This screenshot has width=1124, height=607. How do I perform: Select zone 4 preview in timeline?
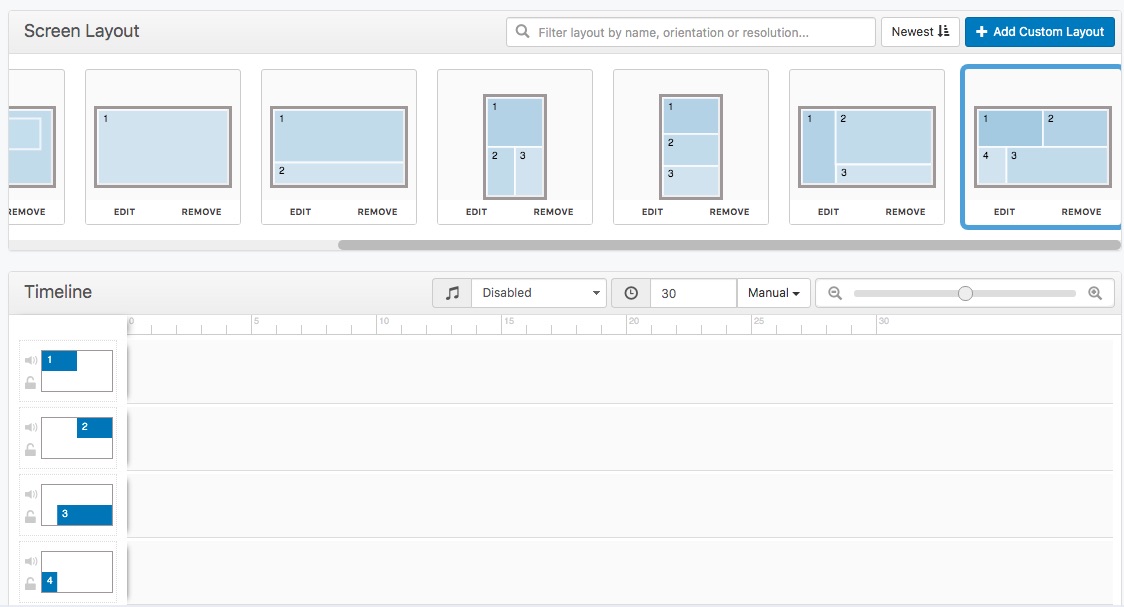coord(77,572)
